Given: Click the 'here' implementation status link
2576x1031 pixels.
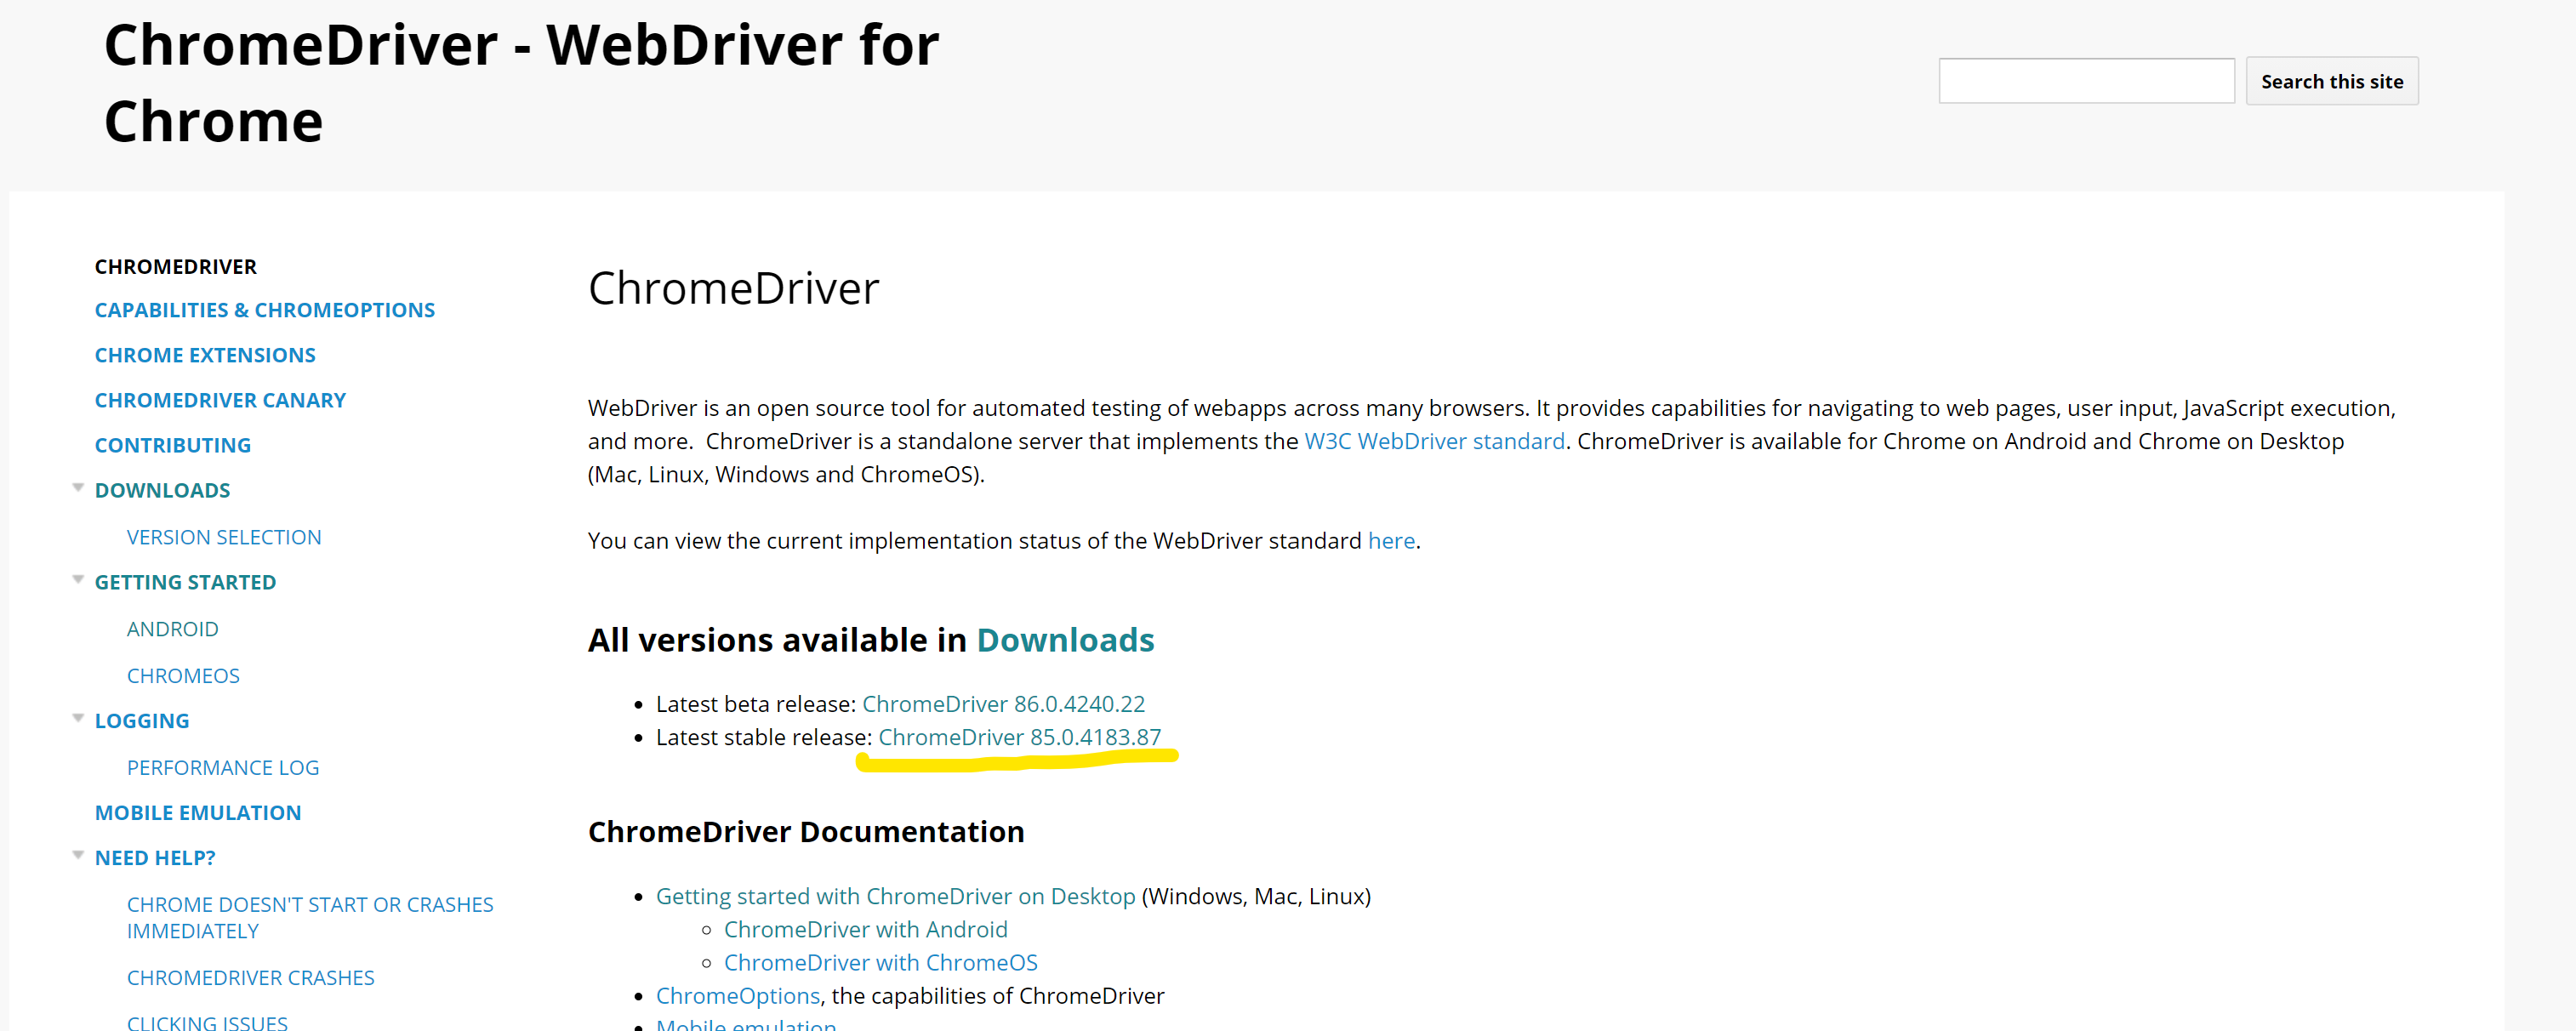Looking at the screenshot, I should pyautogui.click(x=1390, y=541).
